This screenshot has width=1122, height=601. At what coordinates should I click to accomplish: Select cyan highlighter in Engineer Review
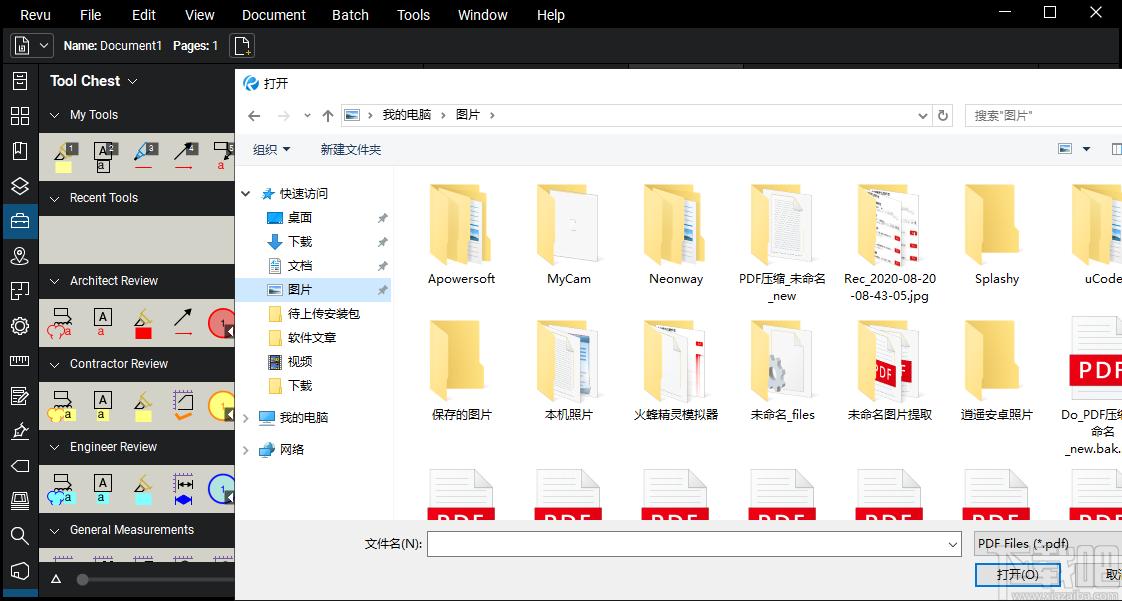coord(143,489)
